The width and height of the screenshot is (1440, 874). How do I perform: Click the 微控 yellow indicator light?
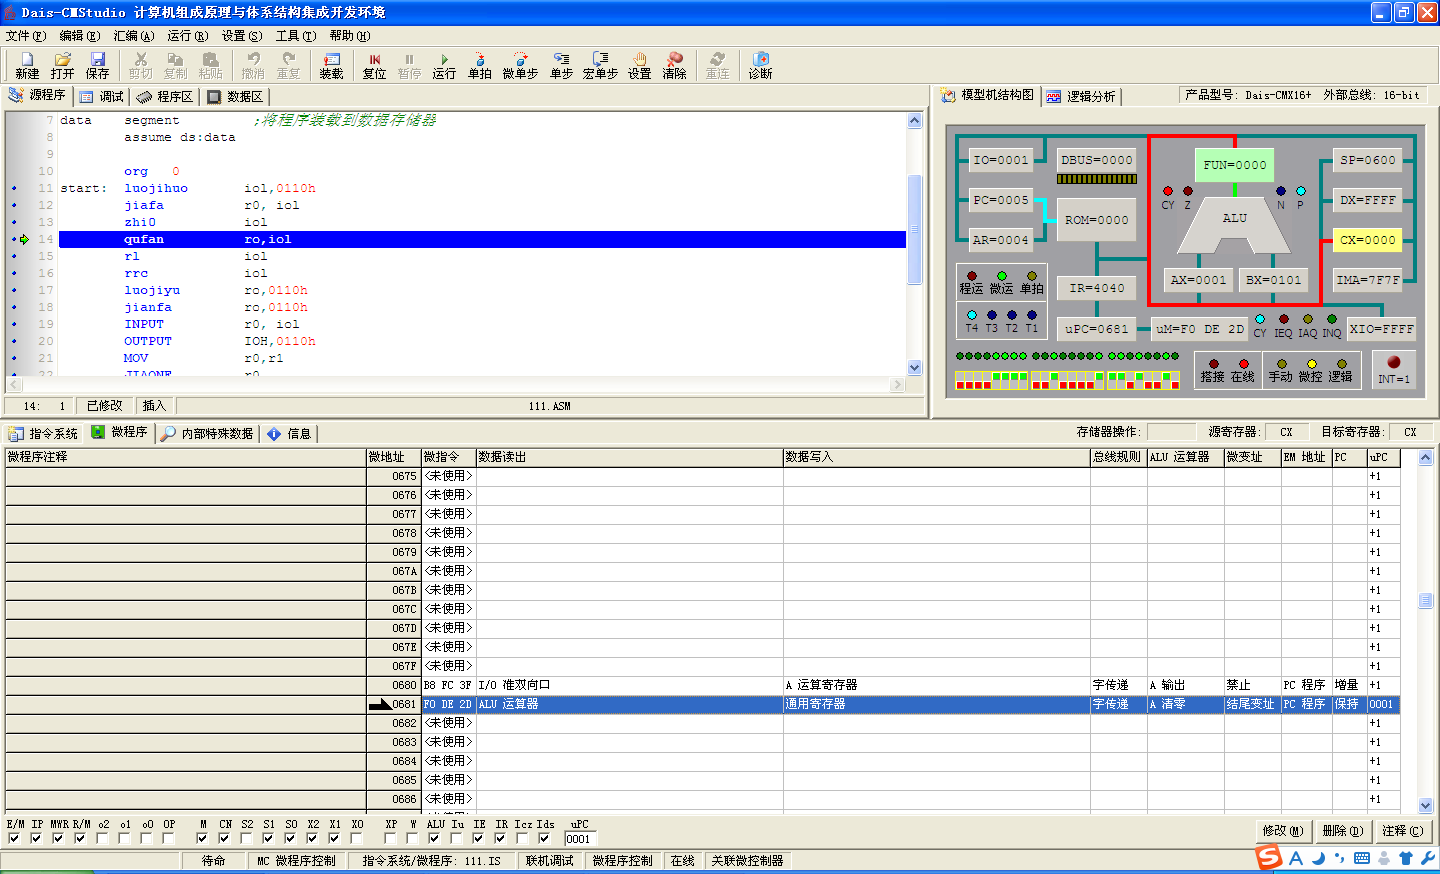[x=1312, y=364]
